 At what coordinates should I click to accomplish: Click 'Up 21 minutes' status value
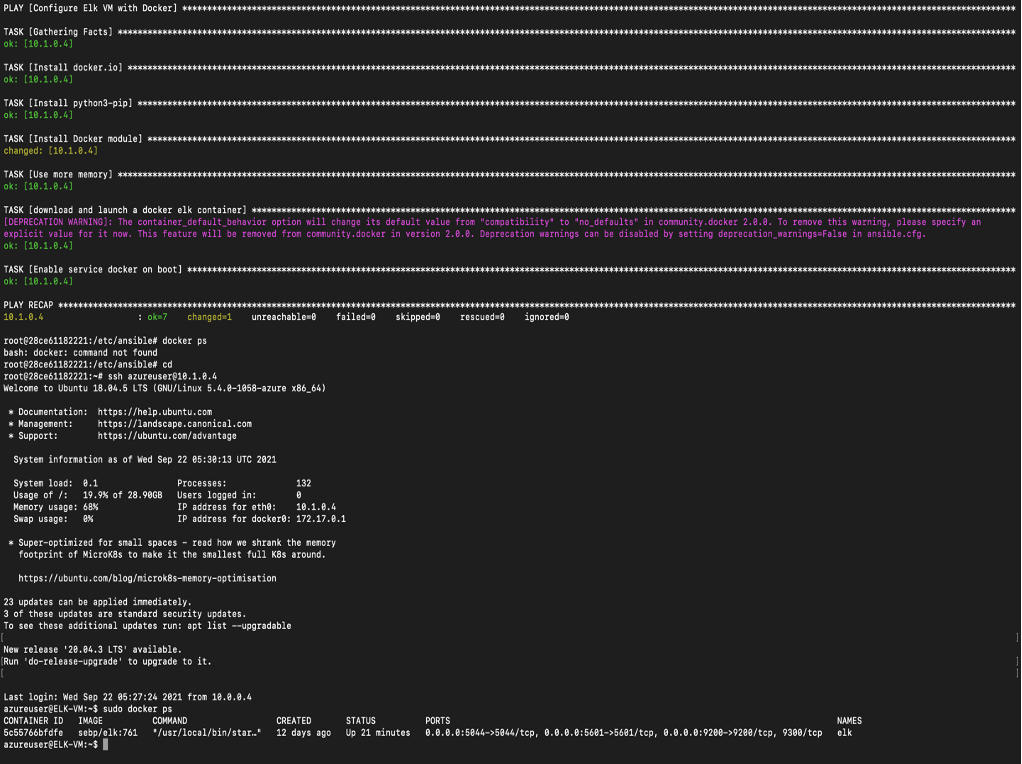coord(378,733)
